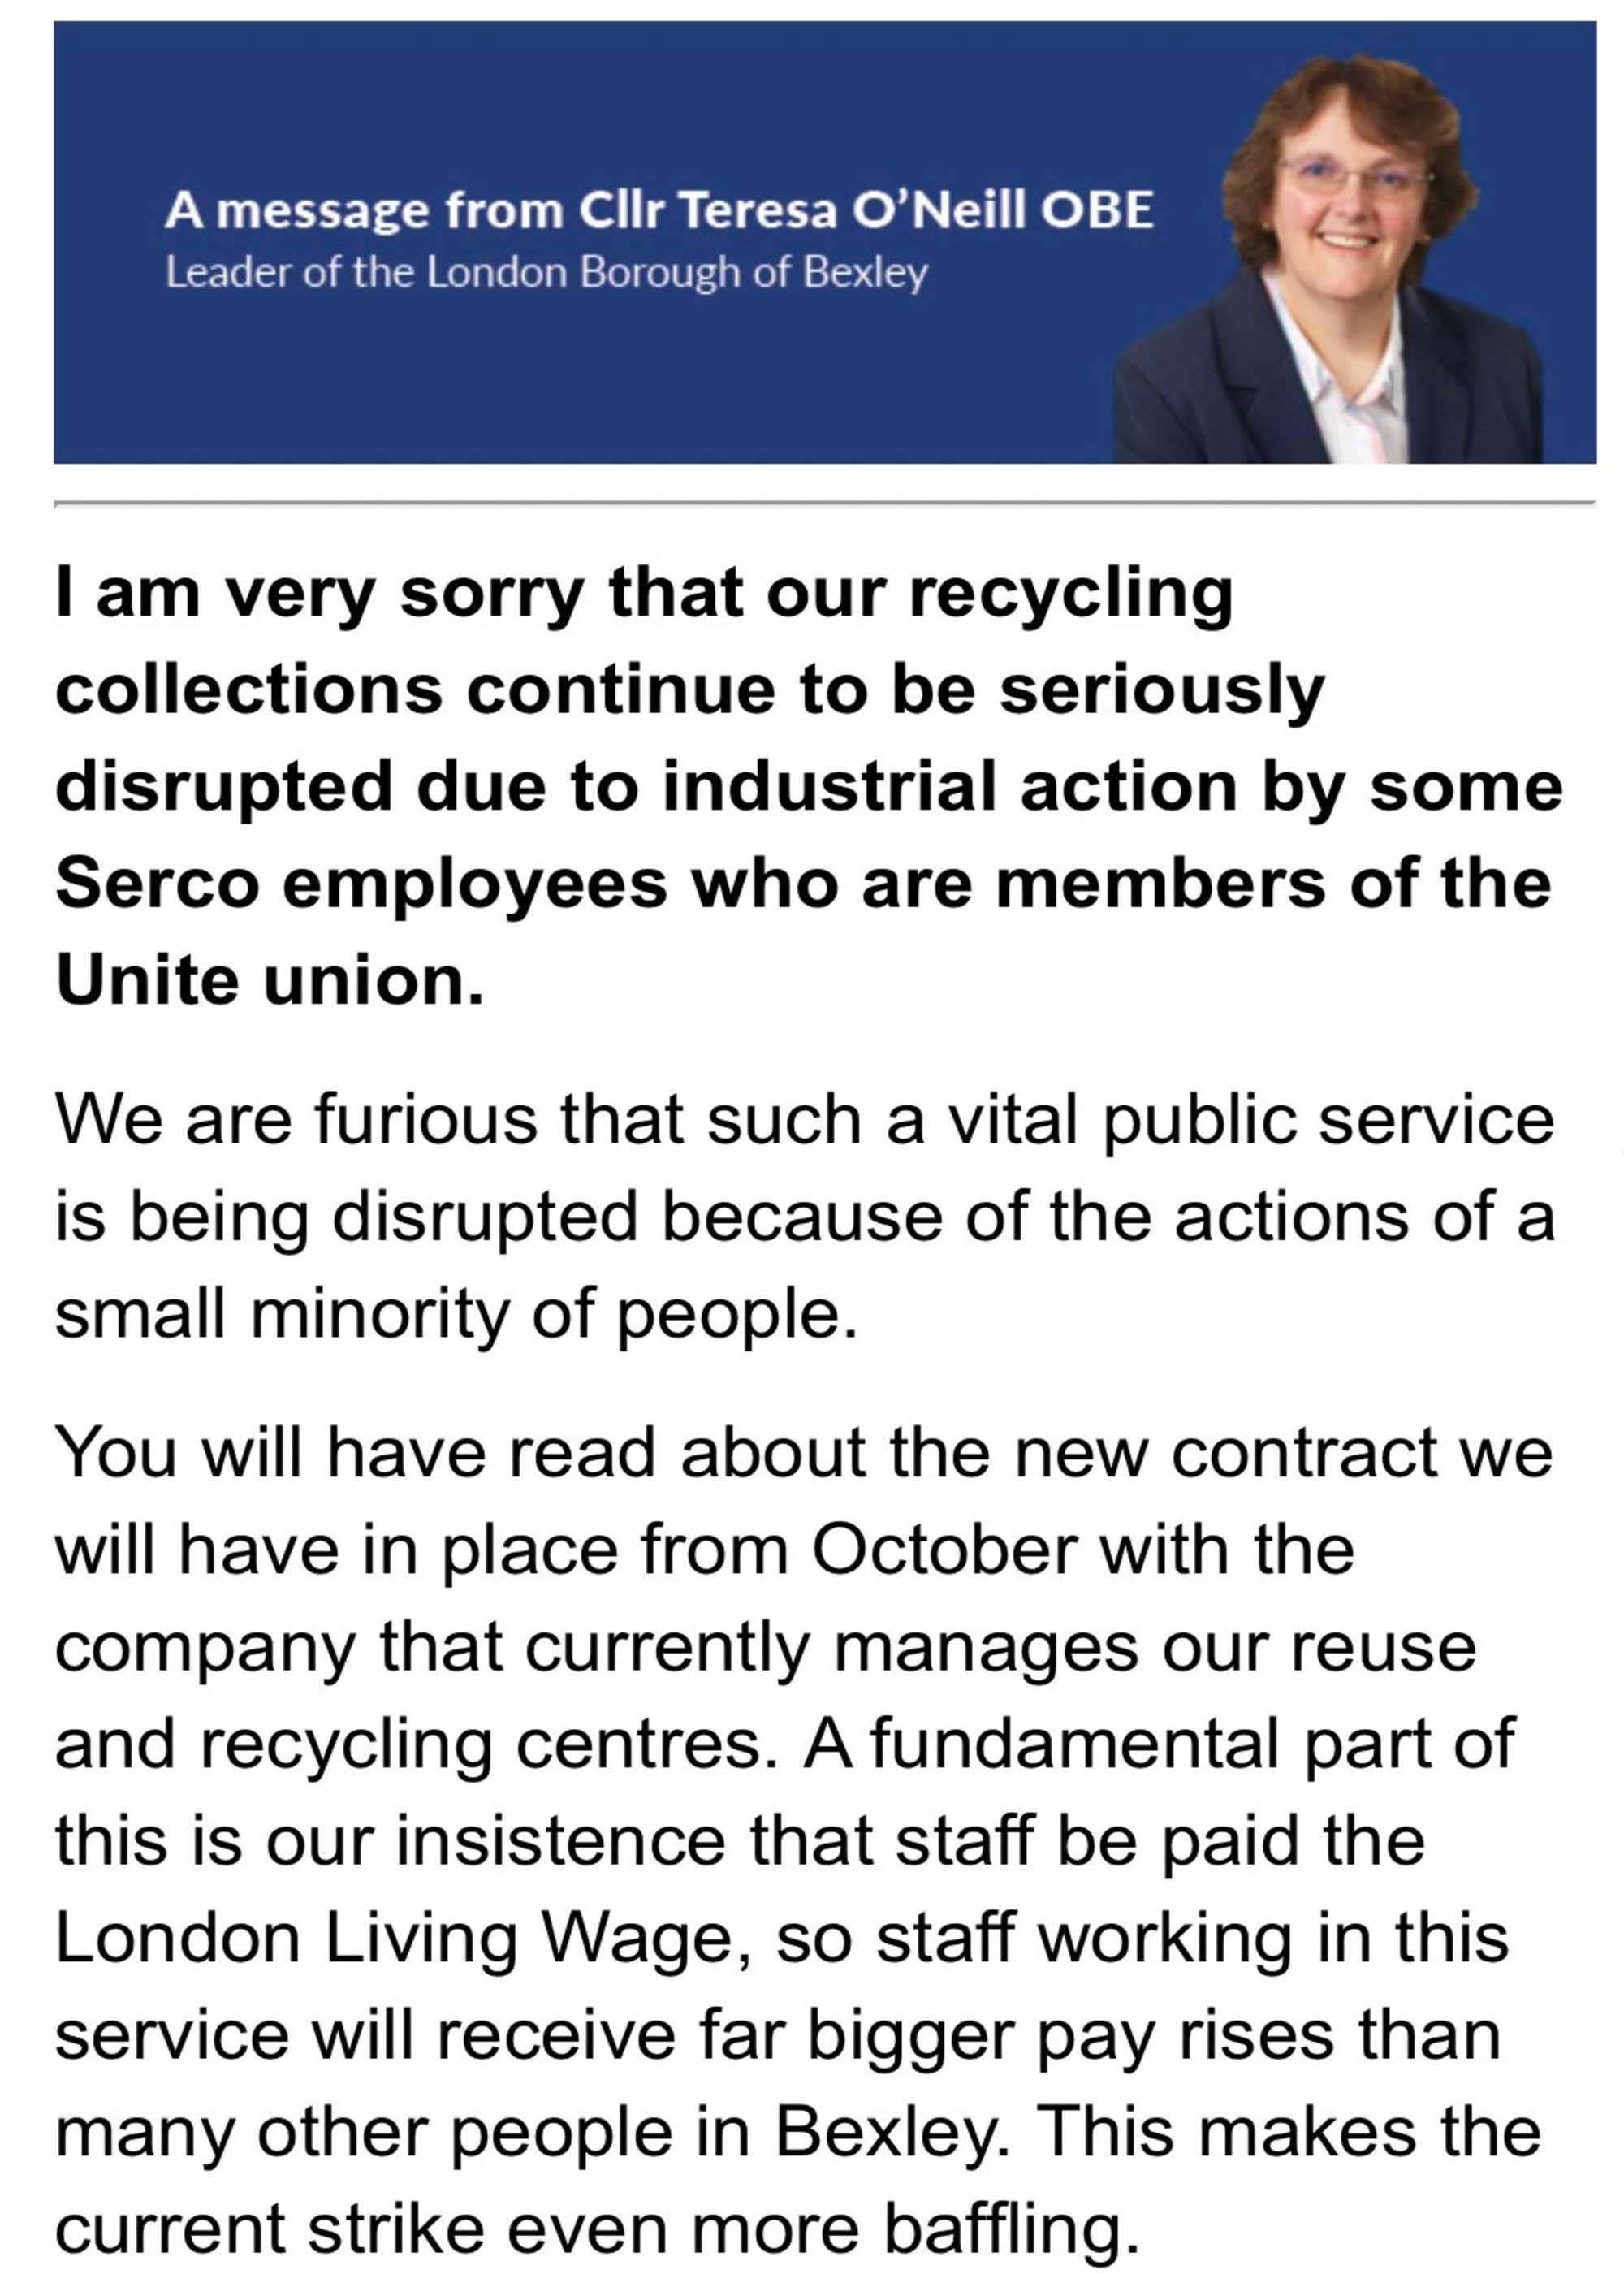The height and width of the screenshot is (2274, 1624).
Task: Click the line starting "You will have read"
Action: [x=804, y=1452]
